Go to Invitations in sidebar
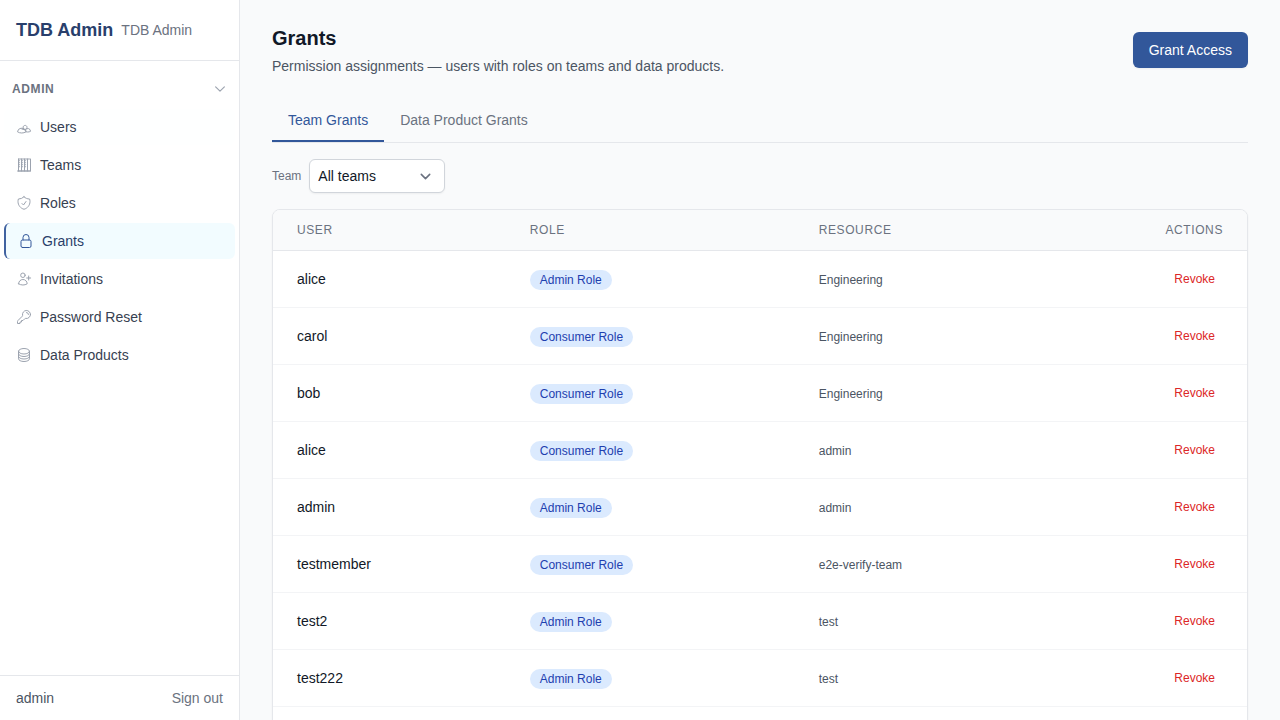The height and width of the screenshot is (720, 1280). point(120,279)
